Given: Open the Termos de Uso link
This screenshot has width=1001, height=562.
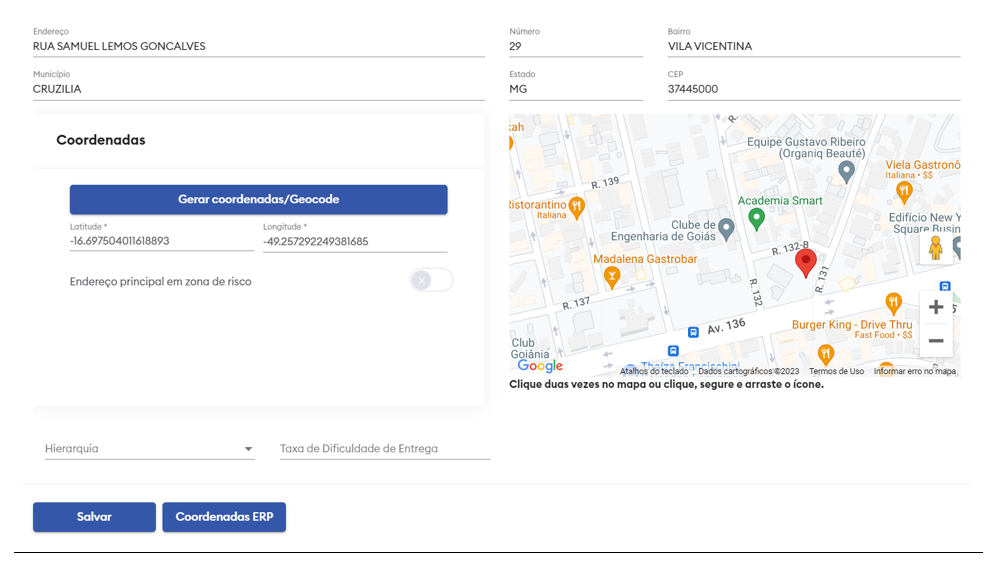Looking at the screenshot, I should point(836,371).
